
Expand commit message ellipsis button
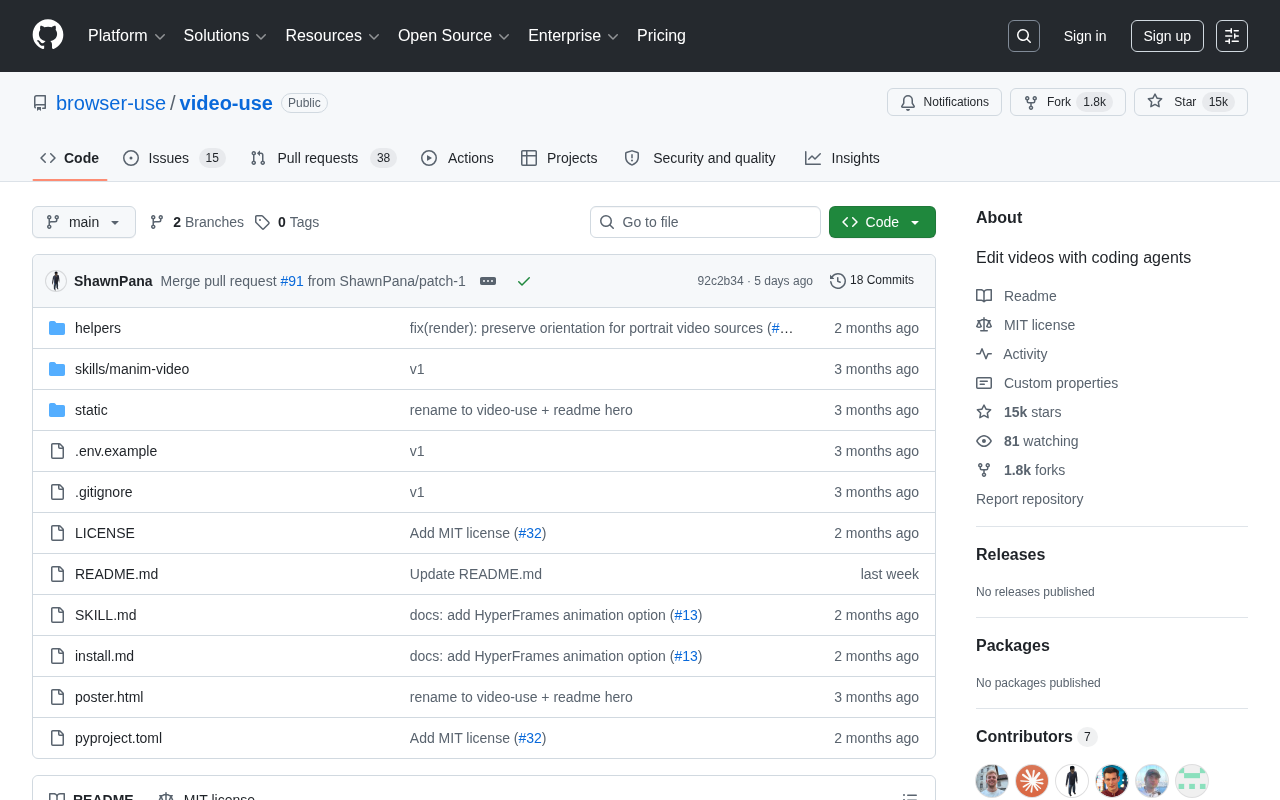[x=488, y=281]
